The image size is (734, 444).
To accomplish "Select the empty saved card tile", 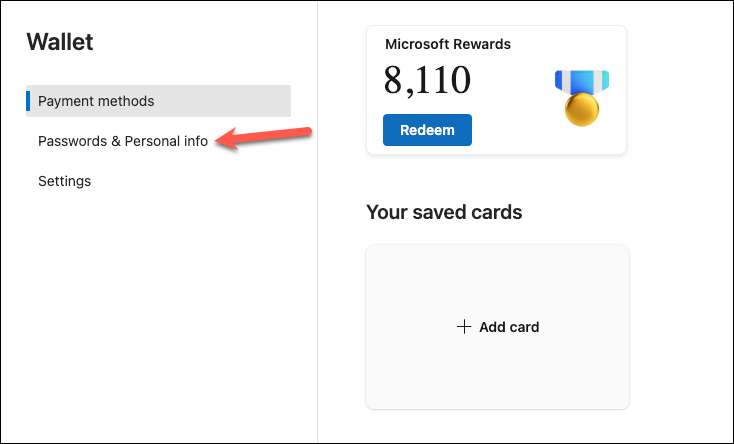I will coord(497,280).
